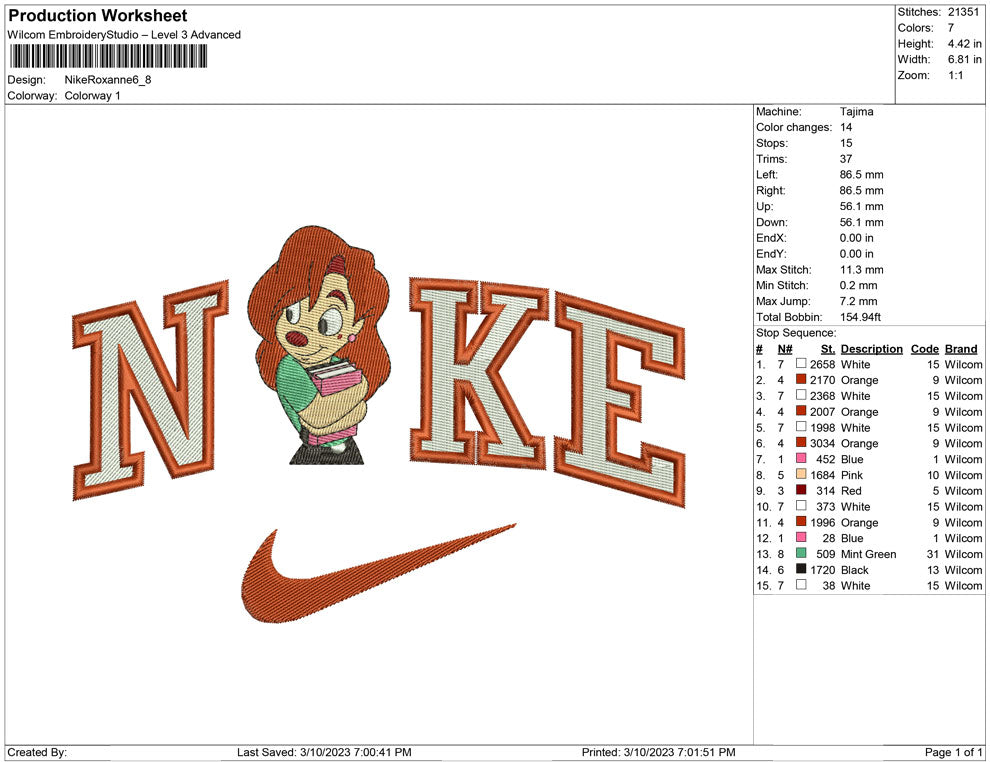Click the Zoom value '1:1'
Viewport: 990px width, 762px height.
(x=955, y=75)
